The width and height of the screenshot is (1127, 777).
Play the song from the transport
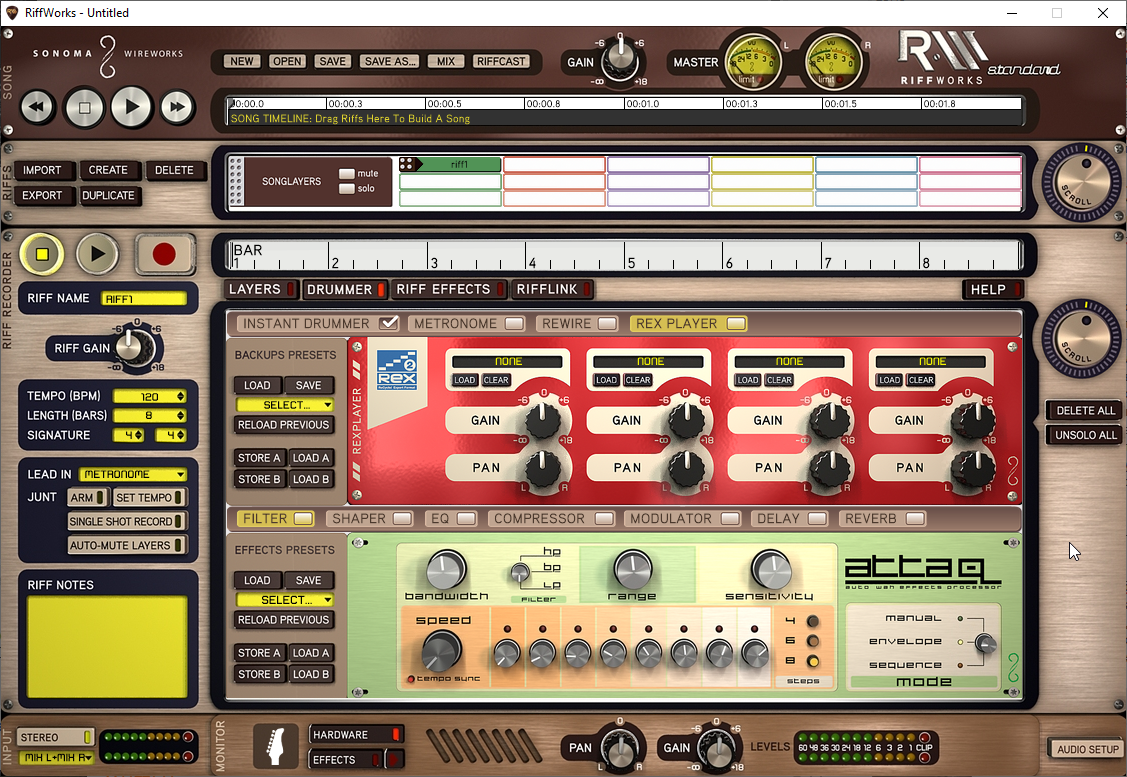[132, 107]
